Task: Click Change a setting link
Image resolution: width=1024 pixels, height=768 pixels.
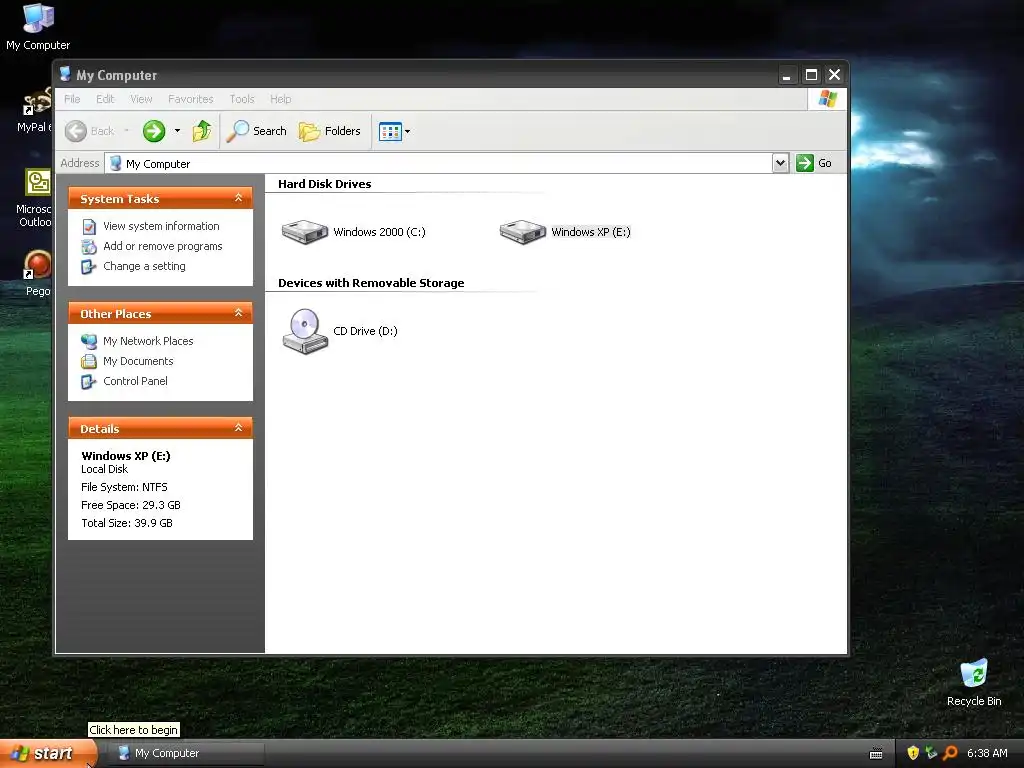Action: (144, 266)
